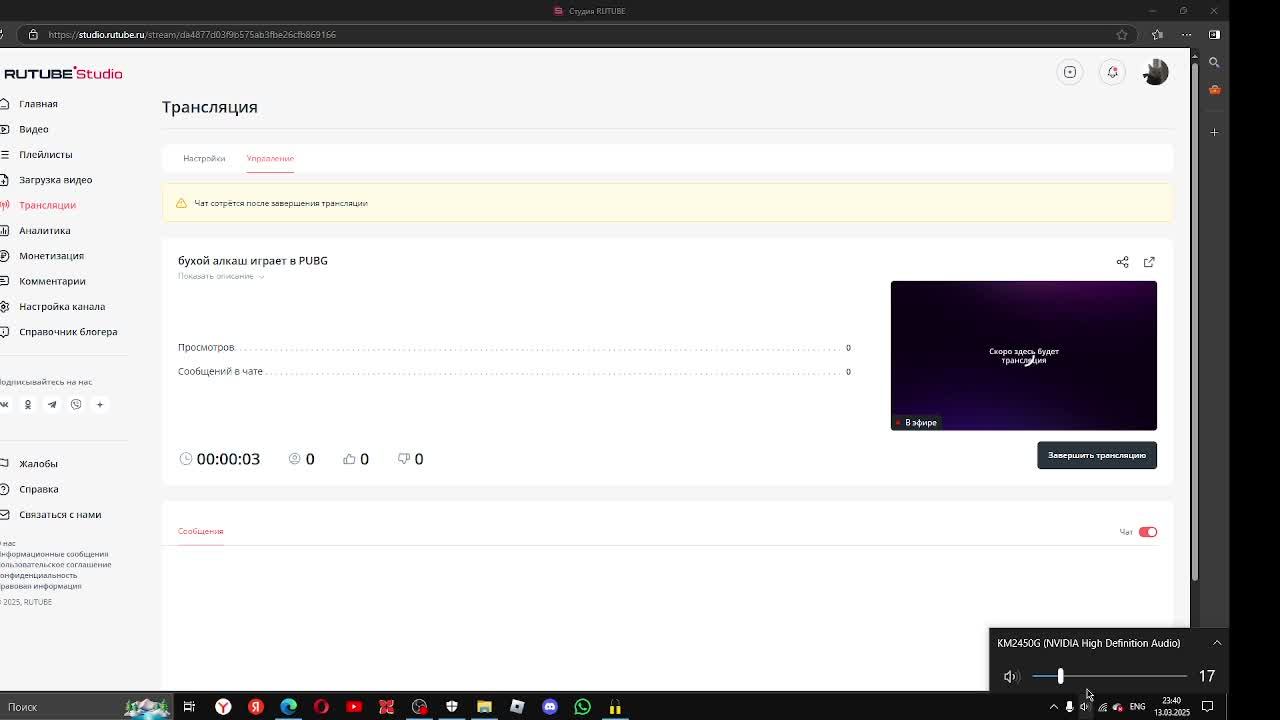Click the likes thumbs-up counter icon

(349, 458)
